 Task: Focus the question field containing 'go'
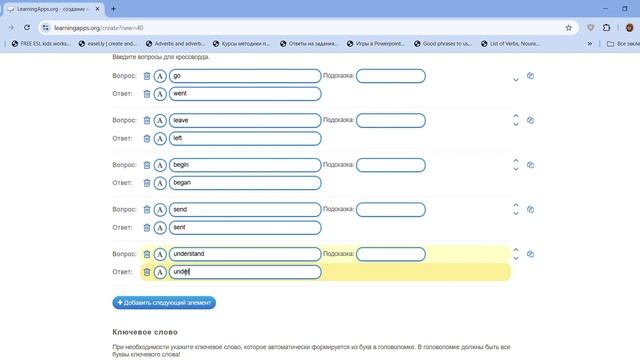point(245,76)
